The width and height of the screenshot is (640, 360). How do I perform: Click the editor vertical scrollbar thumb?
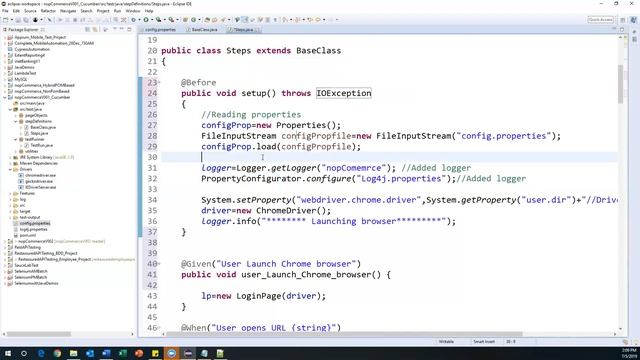click(x=620, y=84)
